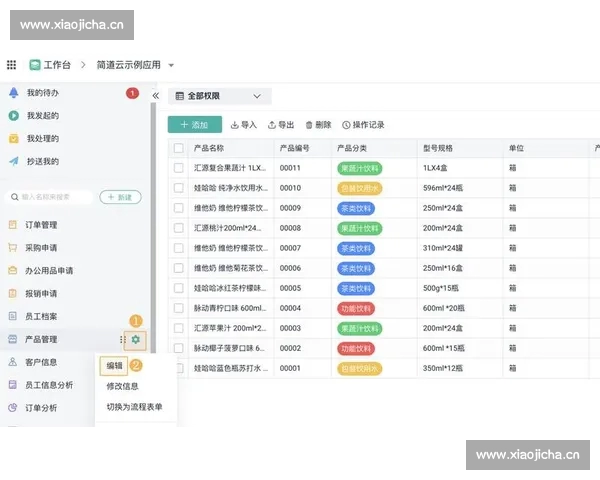Viewport: 600px width, 480px height.
Task: Click the yellow category tag in row 00010
Action: [x=360, y=188]
